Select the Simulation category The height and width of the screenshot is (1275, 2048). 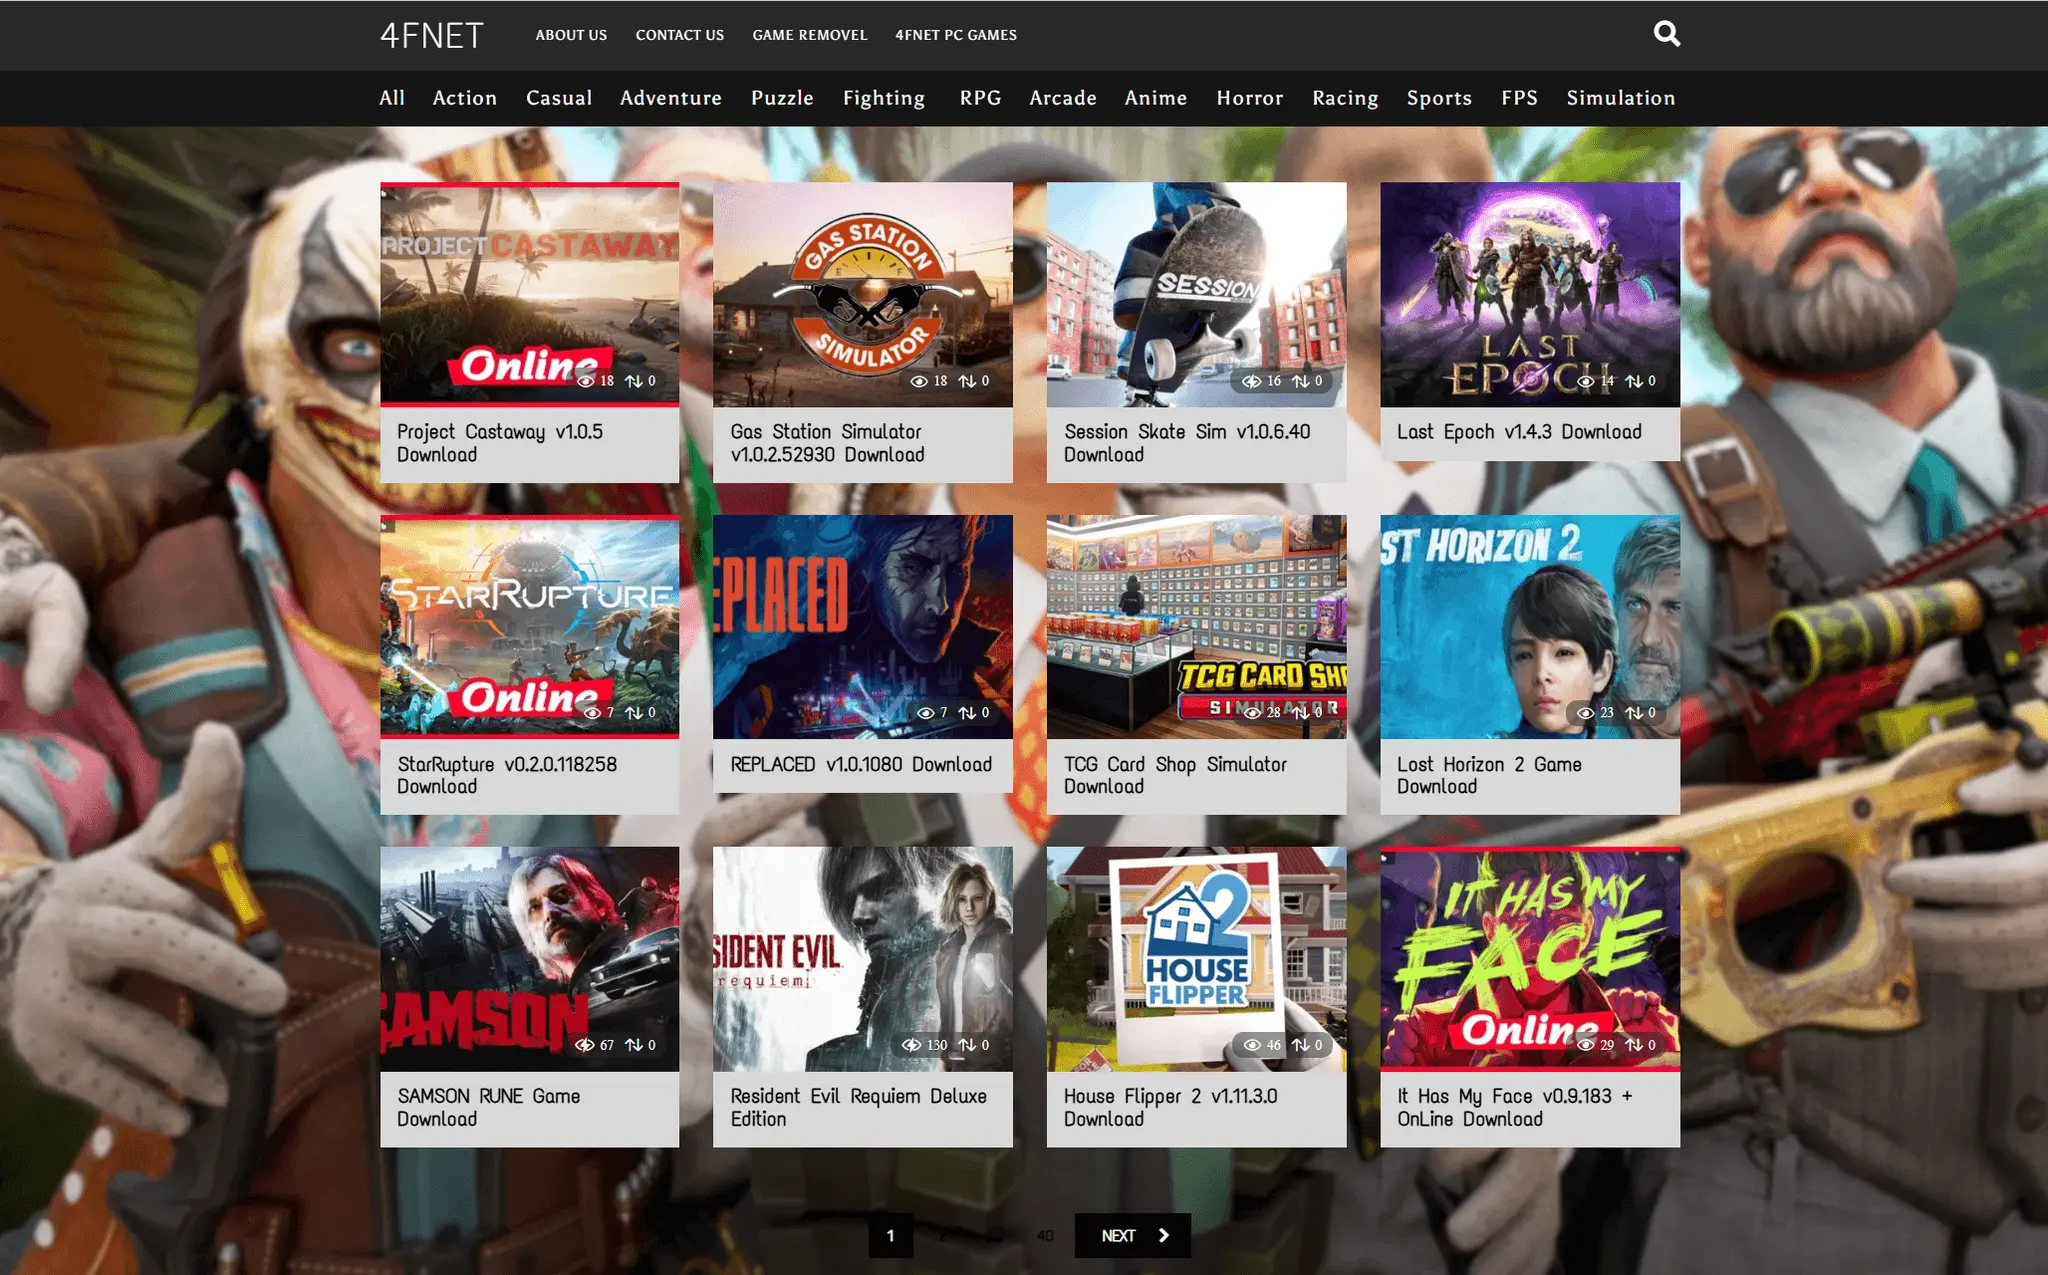[x=1621, y=98]
